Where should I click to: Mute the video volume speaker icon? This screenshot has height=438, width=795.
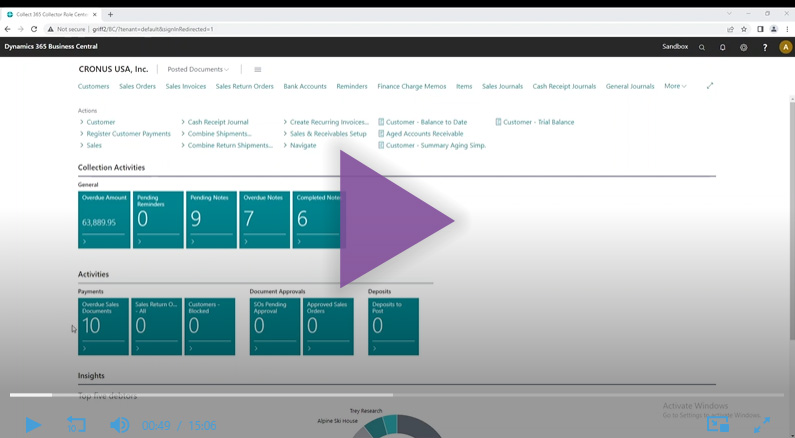[x=120, y=425]
